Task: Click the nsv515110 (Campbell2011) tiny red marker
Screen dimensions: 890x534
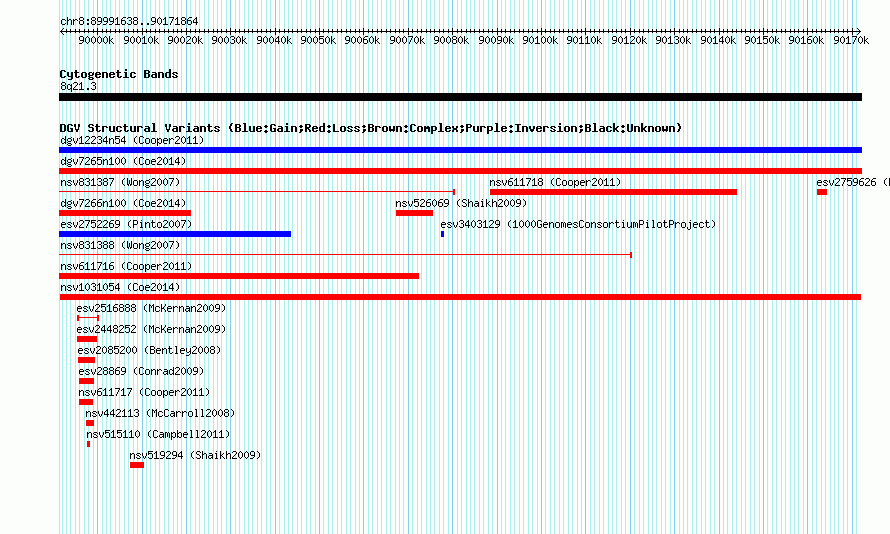Action: coord(89,444)
